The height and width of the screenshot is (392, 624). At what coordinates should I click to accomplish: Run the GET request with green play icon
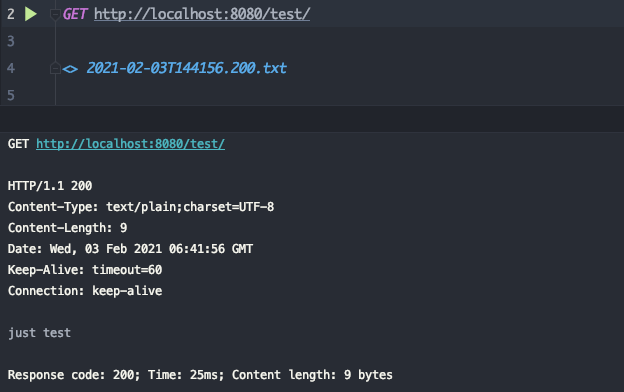click(31, 14)
